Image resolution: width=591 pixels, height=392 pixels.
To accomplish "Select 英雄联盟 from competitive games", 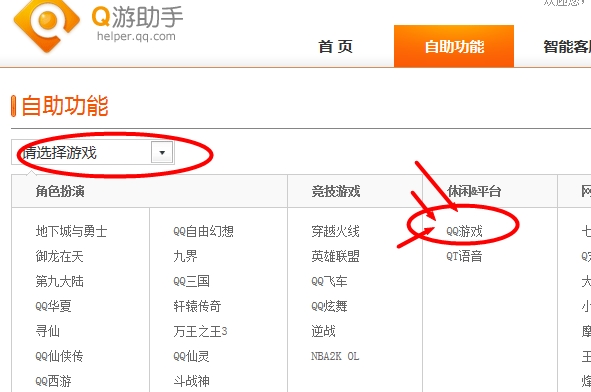I will tap(335, 256).
